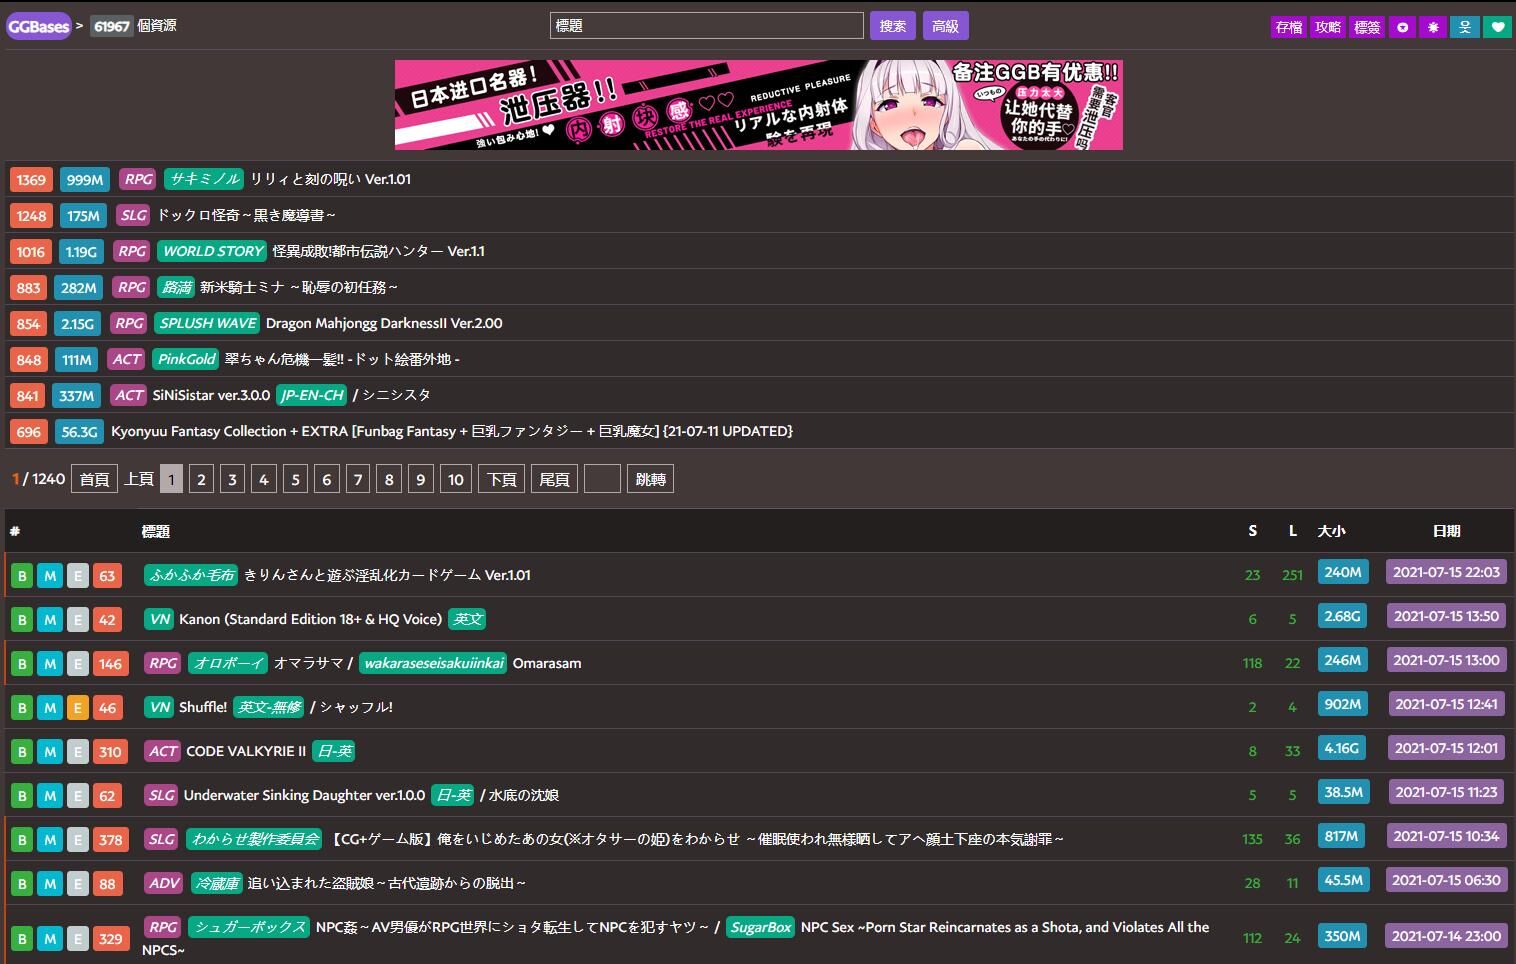This screenshot has width=1516, height=964.
Task: Click the person user icon in top bar
Action: pyautogui.click(x=1465, y=27)
